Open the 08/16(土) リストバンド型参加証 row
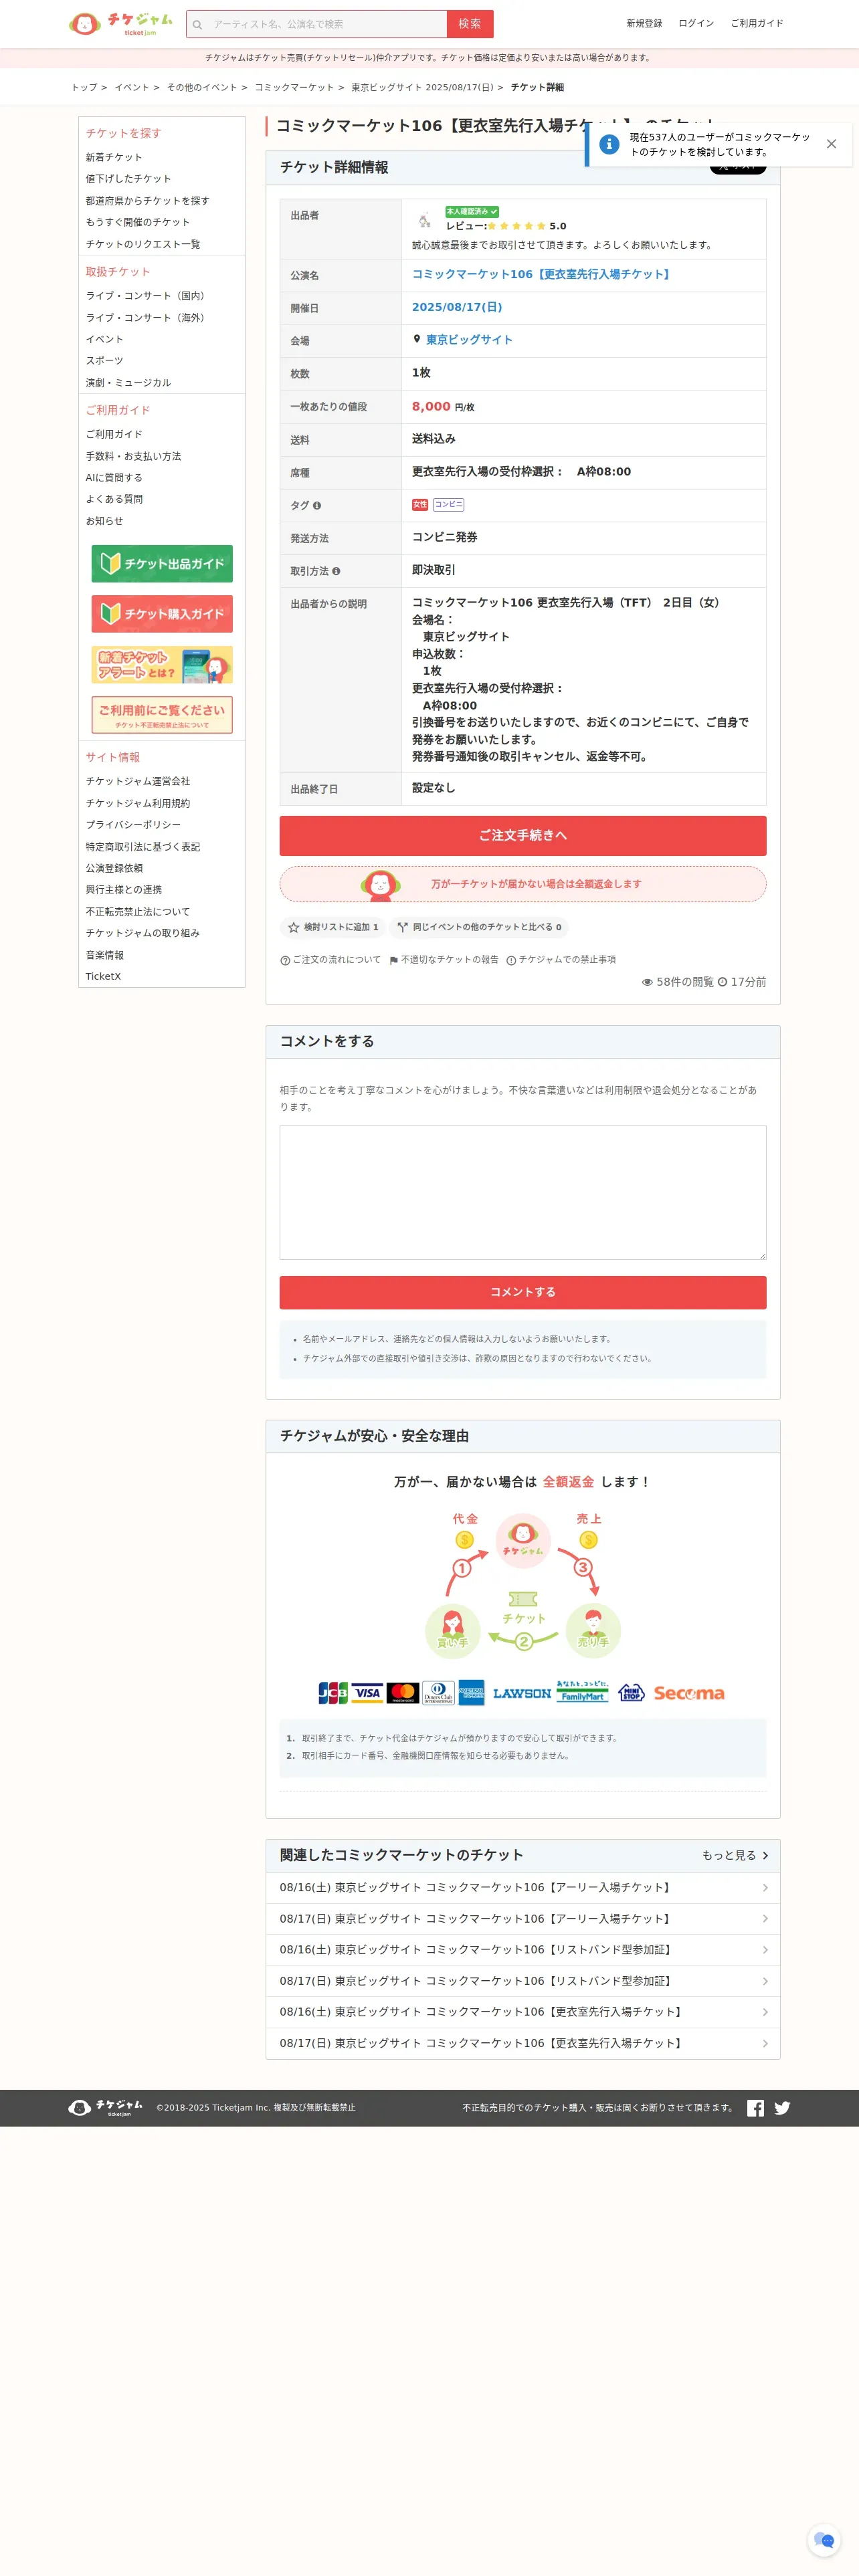The image size is (859, 2576). [x=523, y=1950]
